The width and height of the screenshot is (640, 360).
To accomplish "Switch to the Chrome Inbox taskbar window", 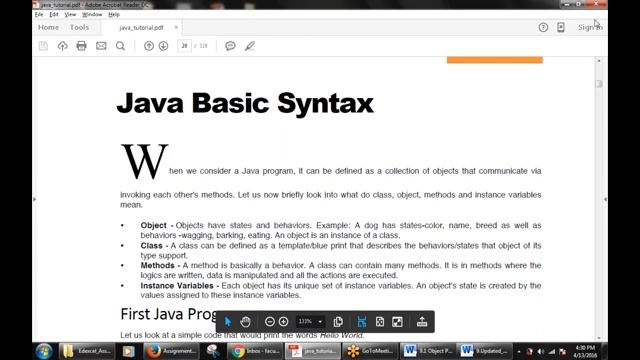I will [255, 351].
